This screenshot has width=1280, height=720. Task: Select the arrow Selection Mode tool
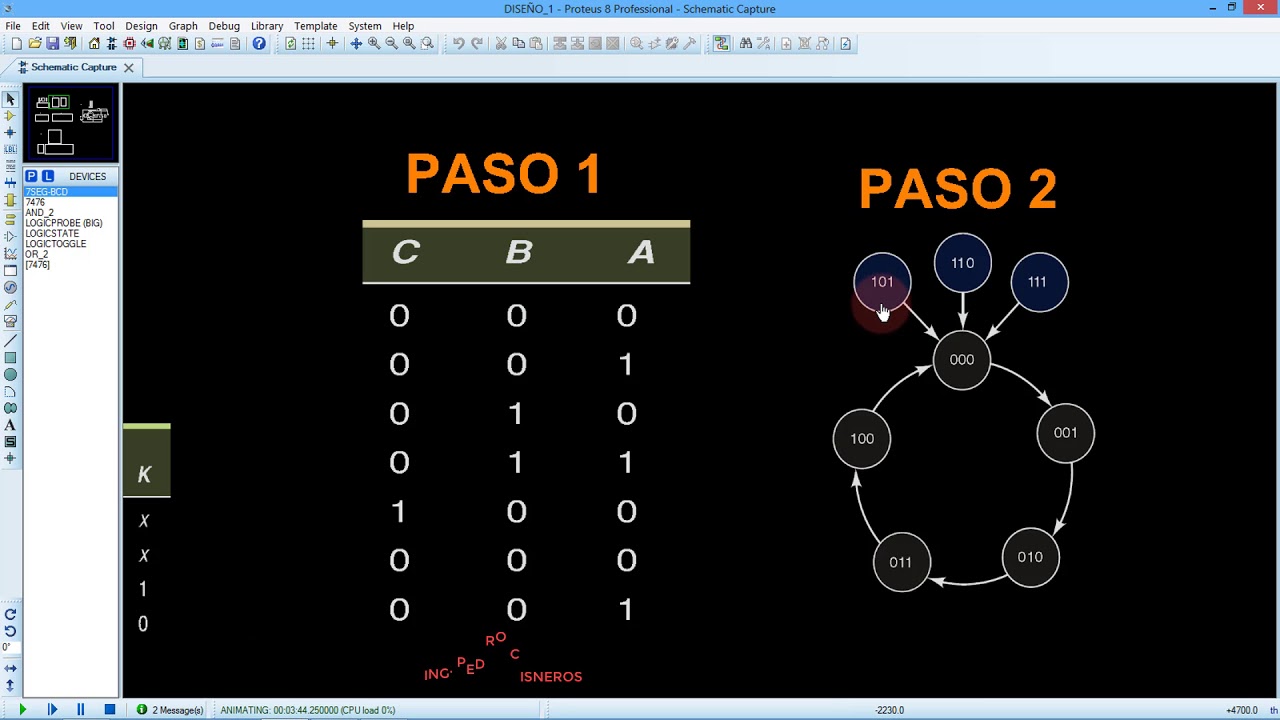10,99
